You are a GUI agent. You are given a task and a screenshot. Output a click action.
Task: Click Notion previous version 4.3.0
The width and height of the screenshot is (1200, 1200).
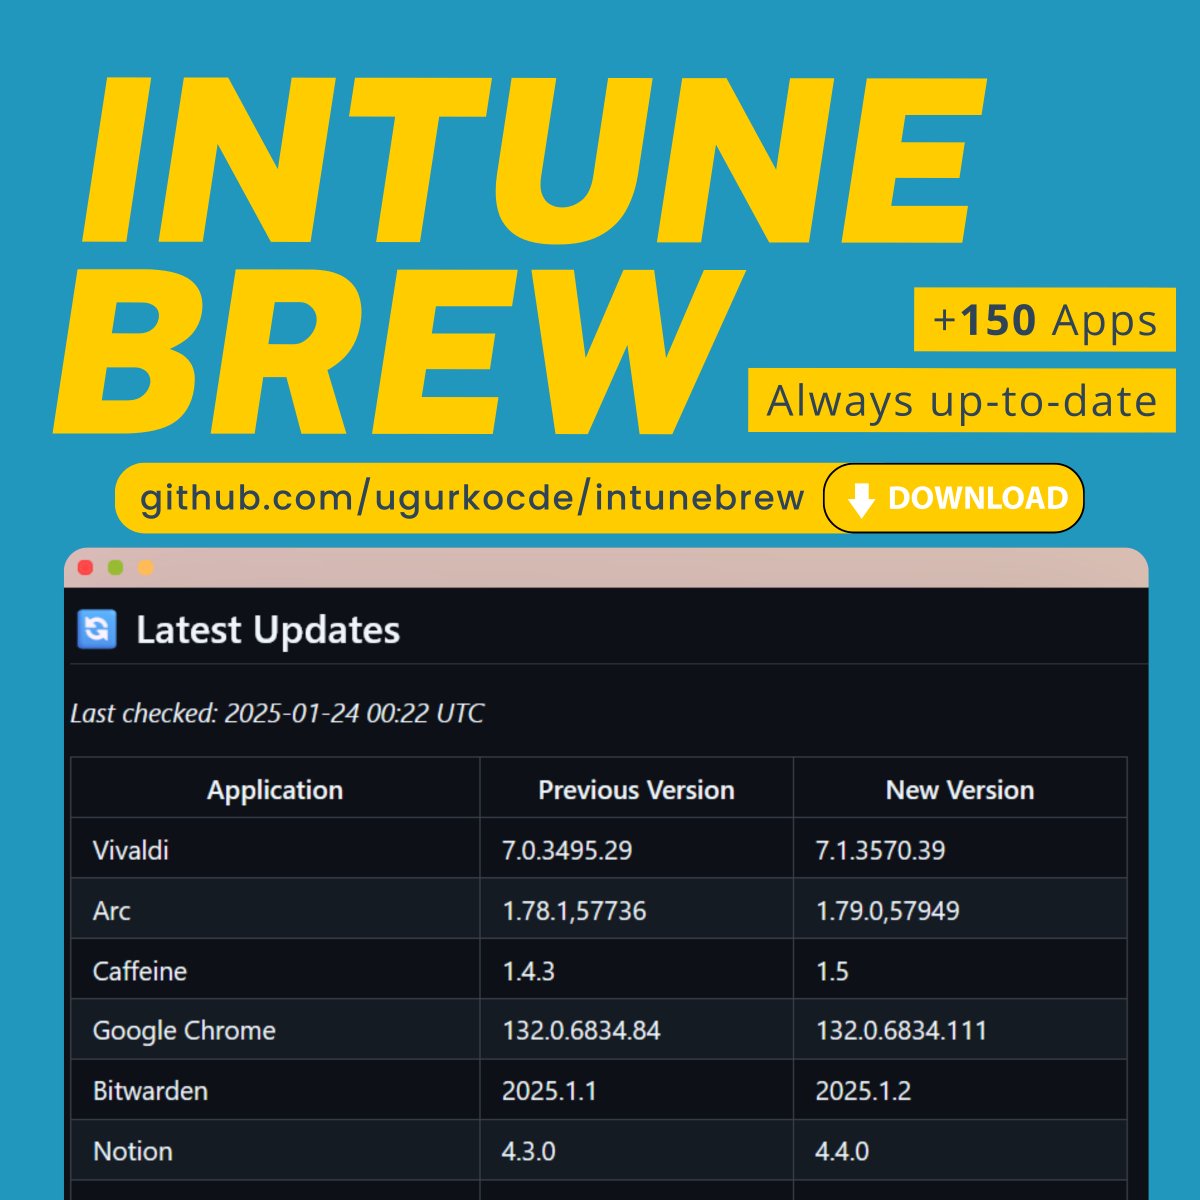click(528, 1151)
